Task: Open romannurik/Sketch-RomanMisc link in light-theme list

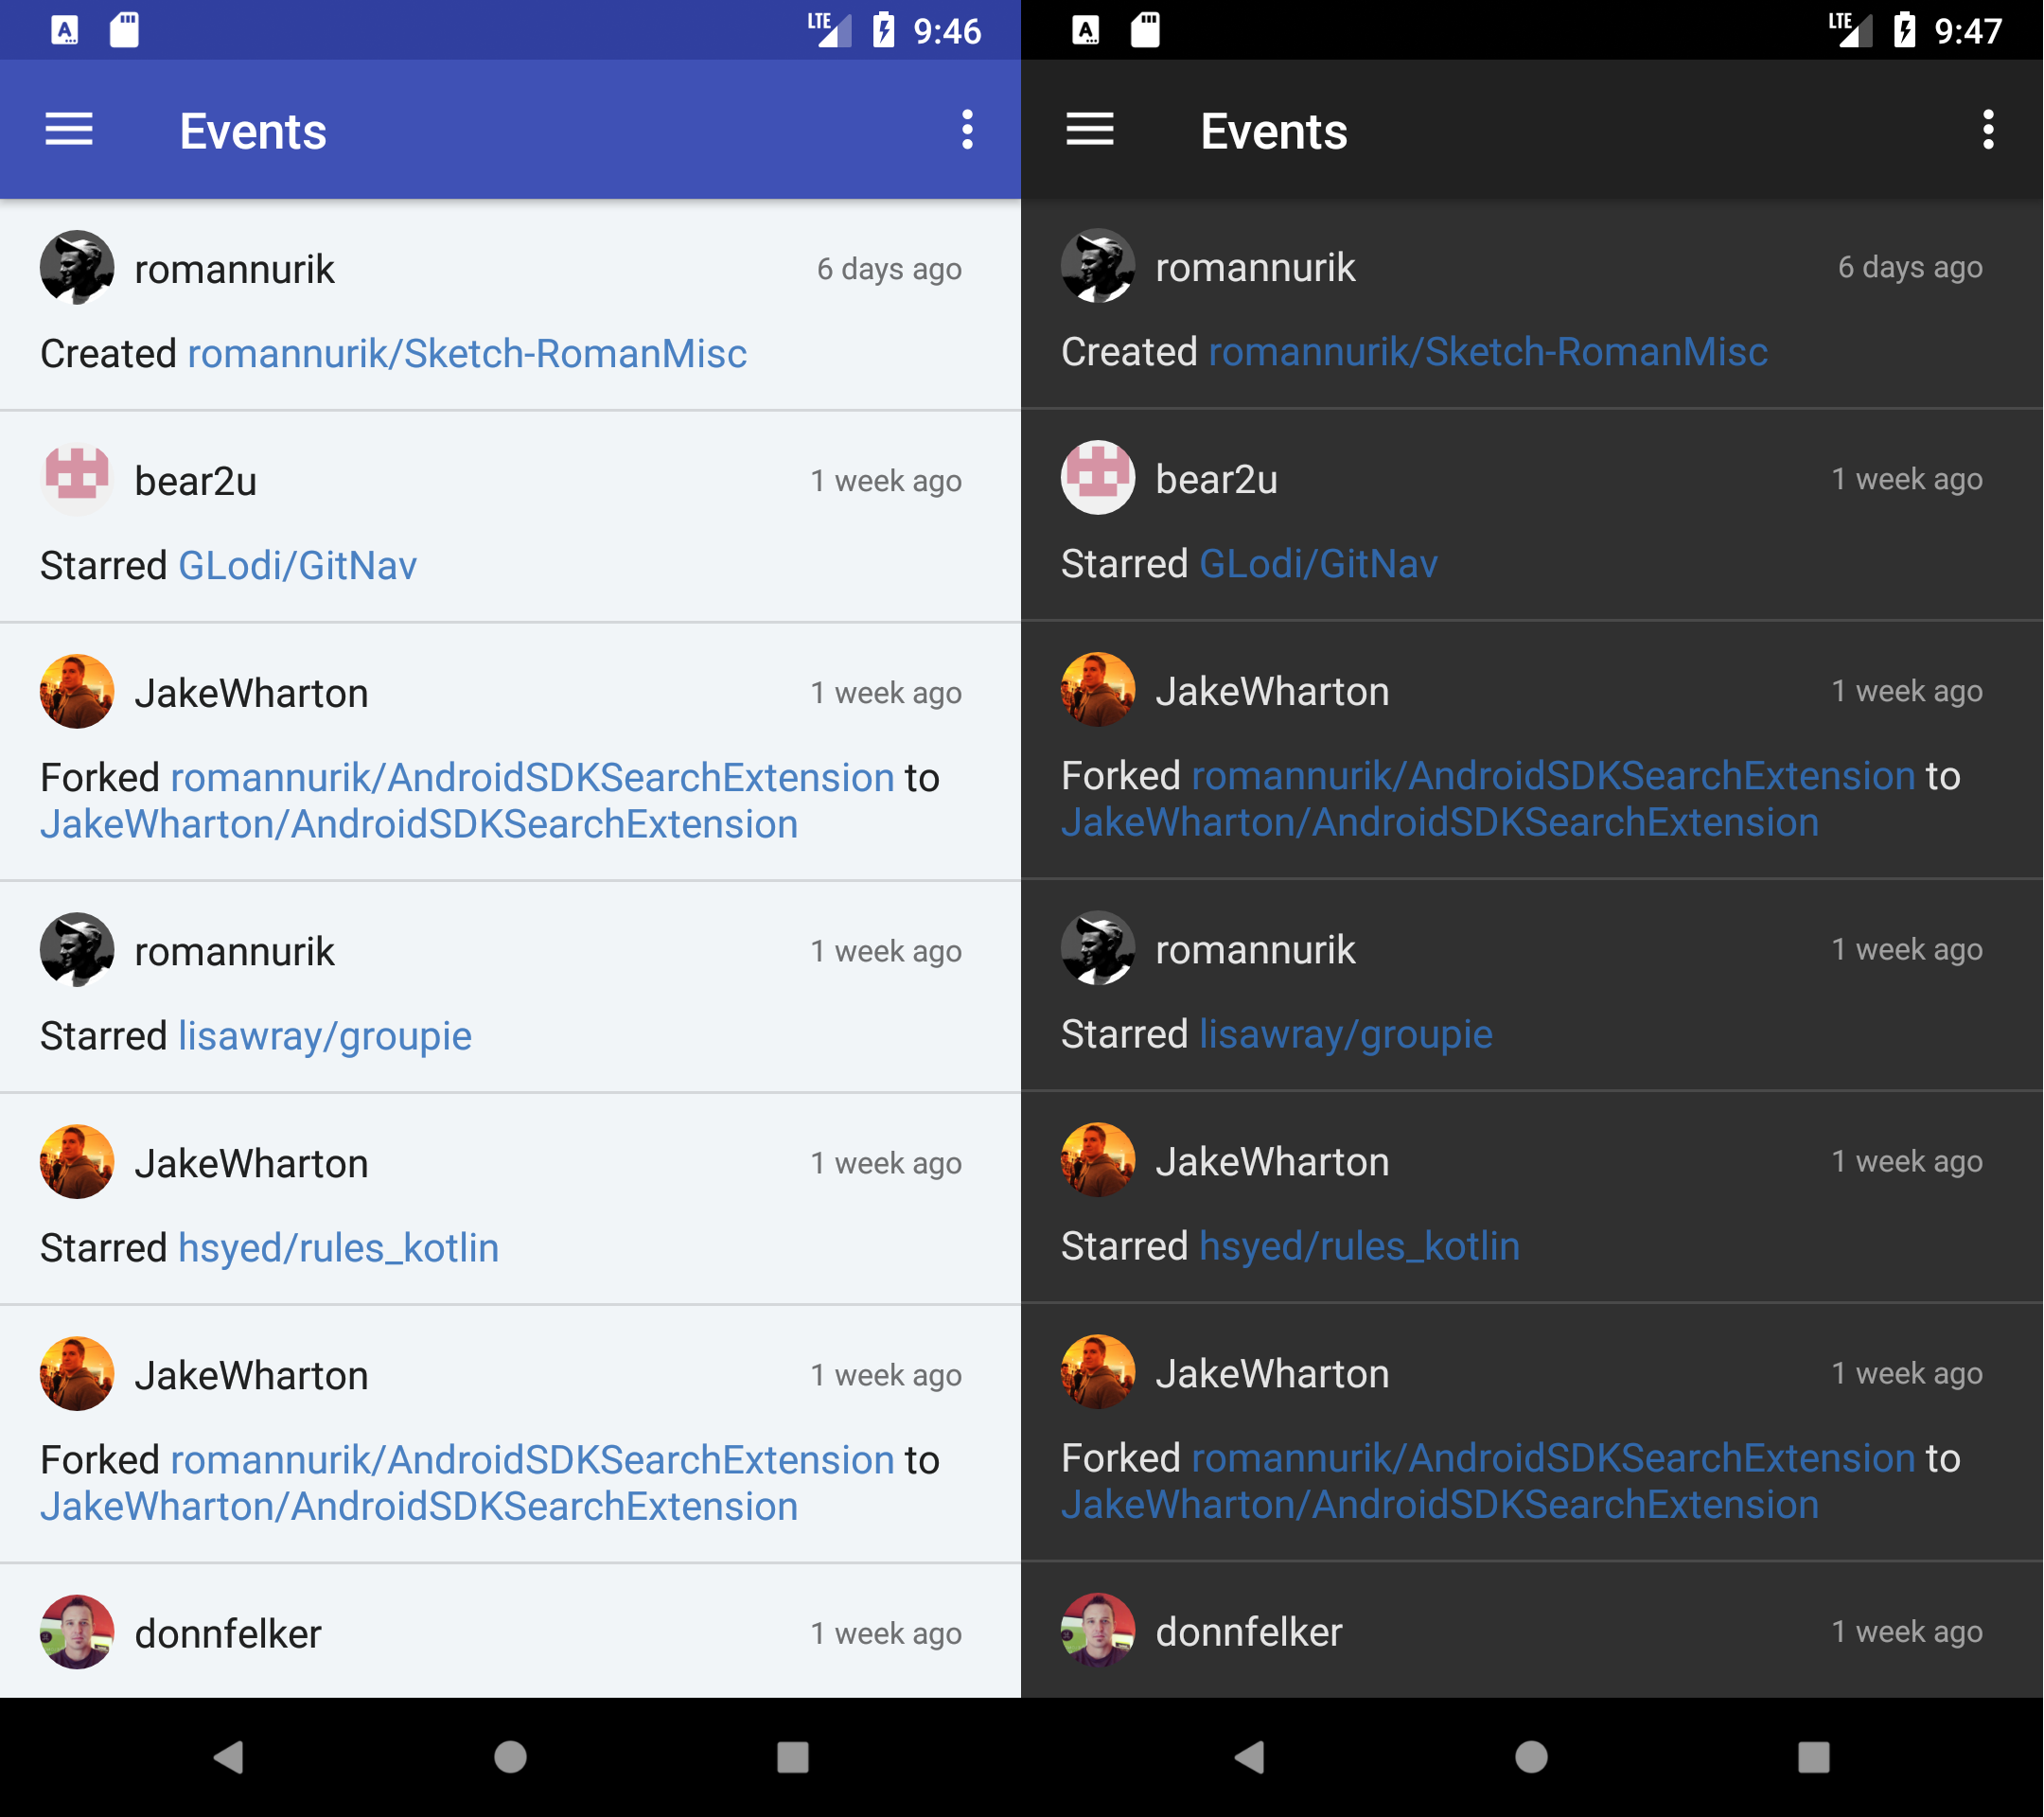Action: click(467, 354)
